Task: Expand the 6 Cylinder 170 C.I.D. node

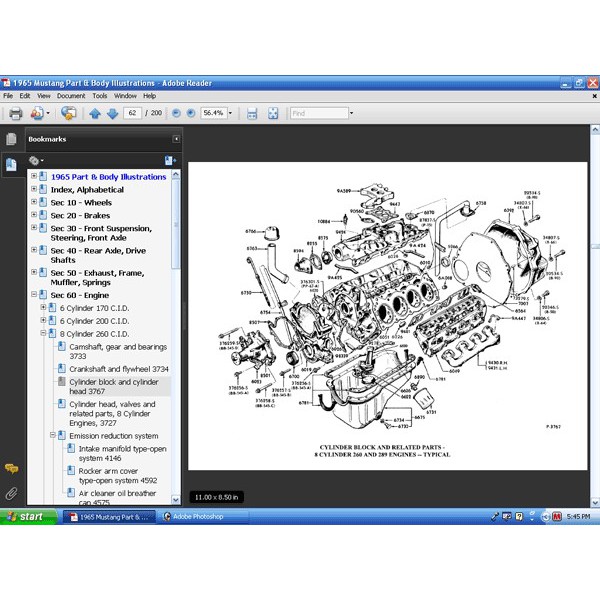Action: (x=43, y=307)
